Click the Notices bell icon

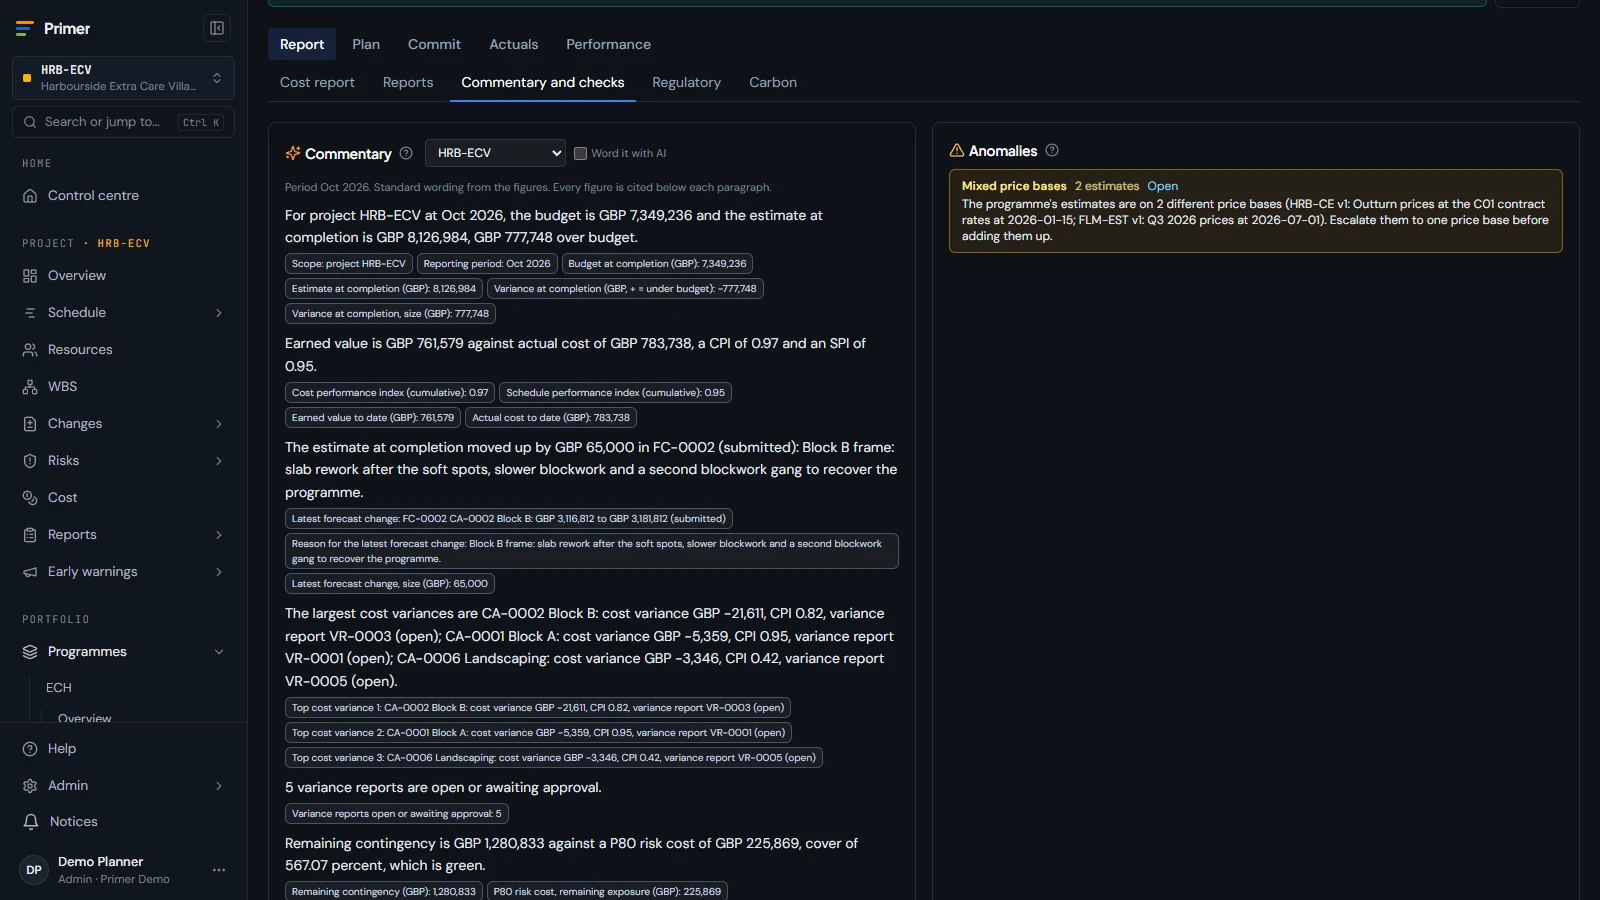tap(30, 822)
